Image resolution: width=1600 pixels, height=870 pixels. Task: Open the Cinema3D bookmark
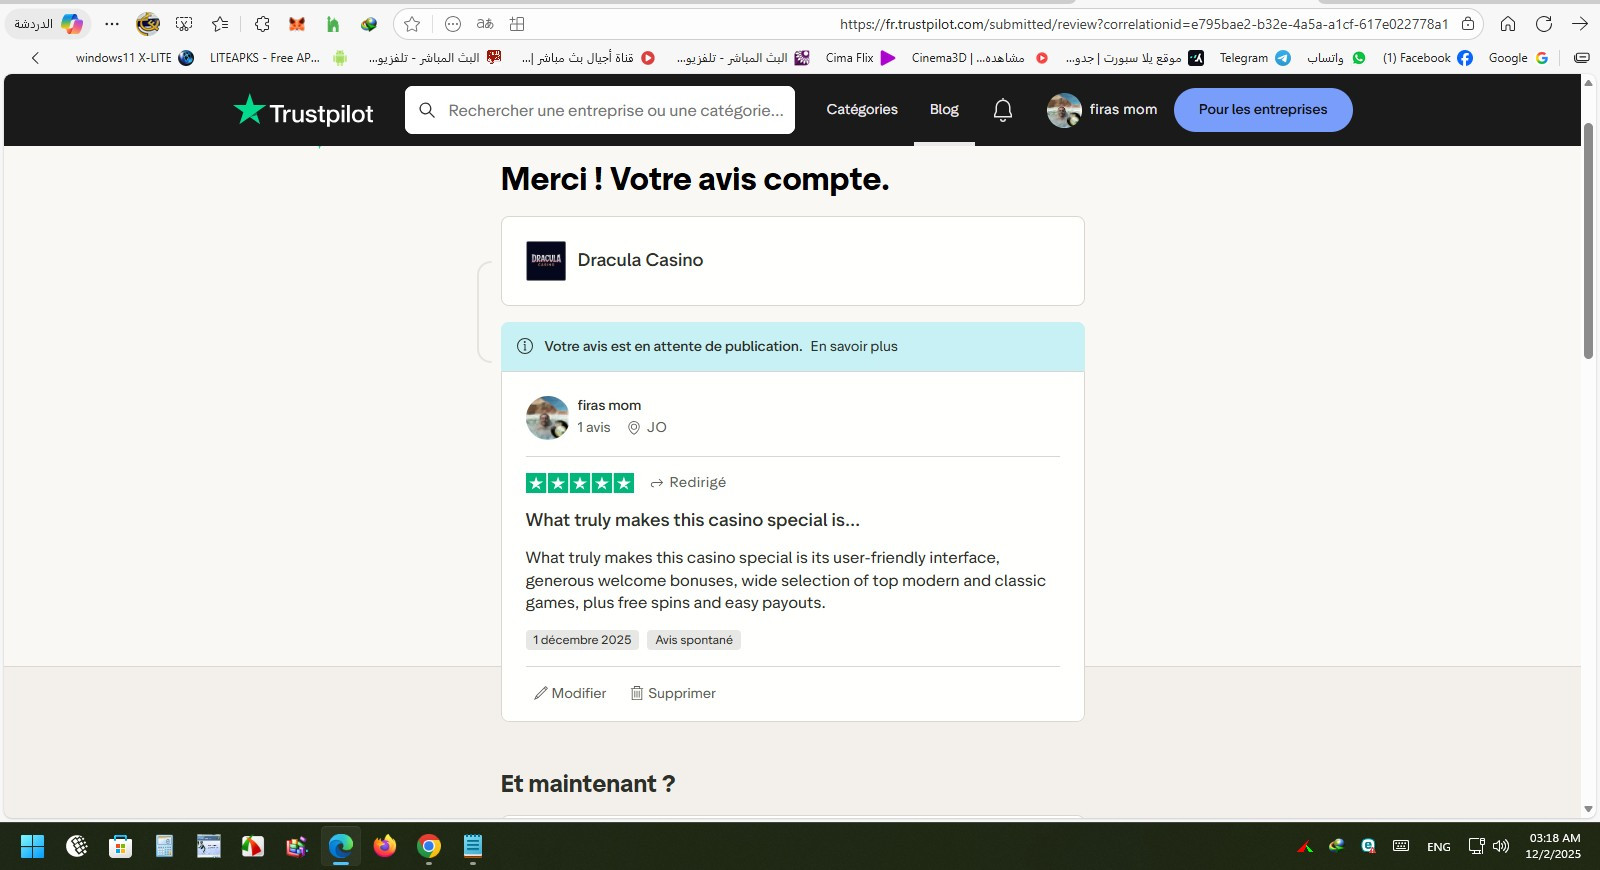(979, 58)
